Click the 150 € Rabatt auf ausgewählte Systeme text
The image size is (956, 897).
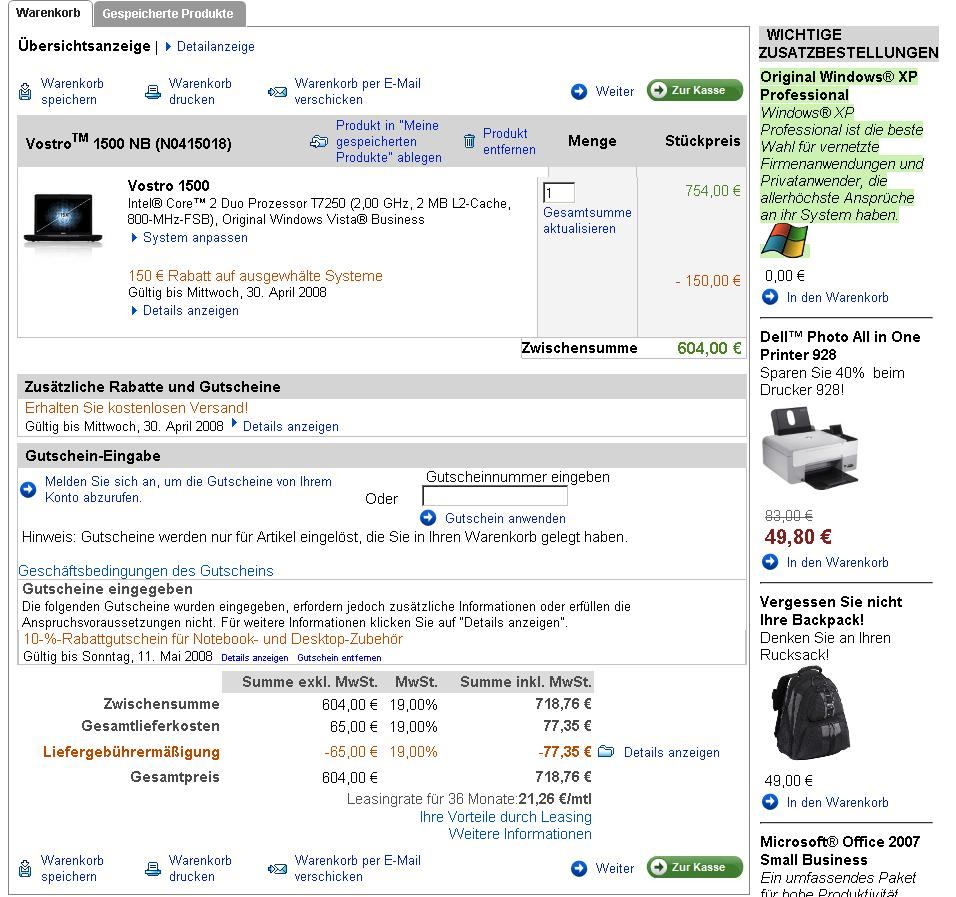pyautogui.click(x=255, y=276)
